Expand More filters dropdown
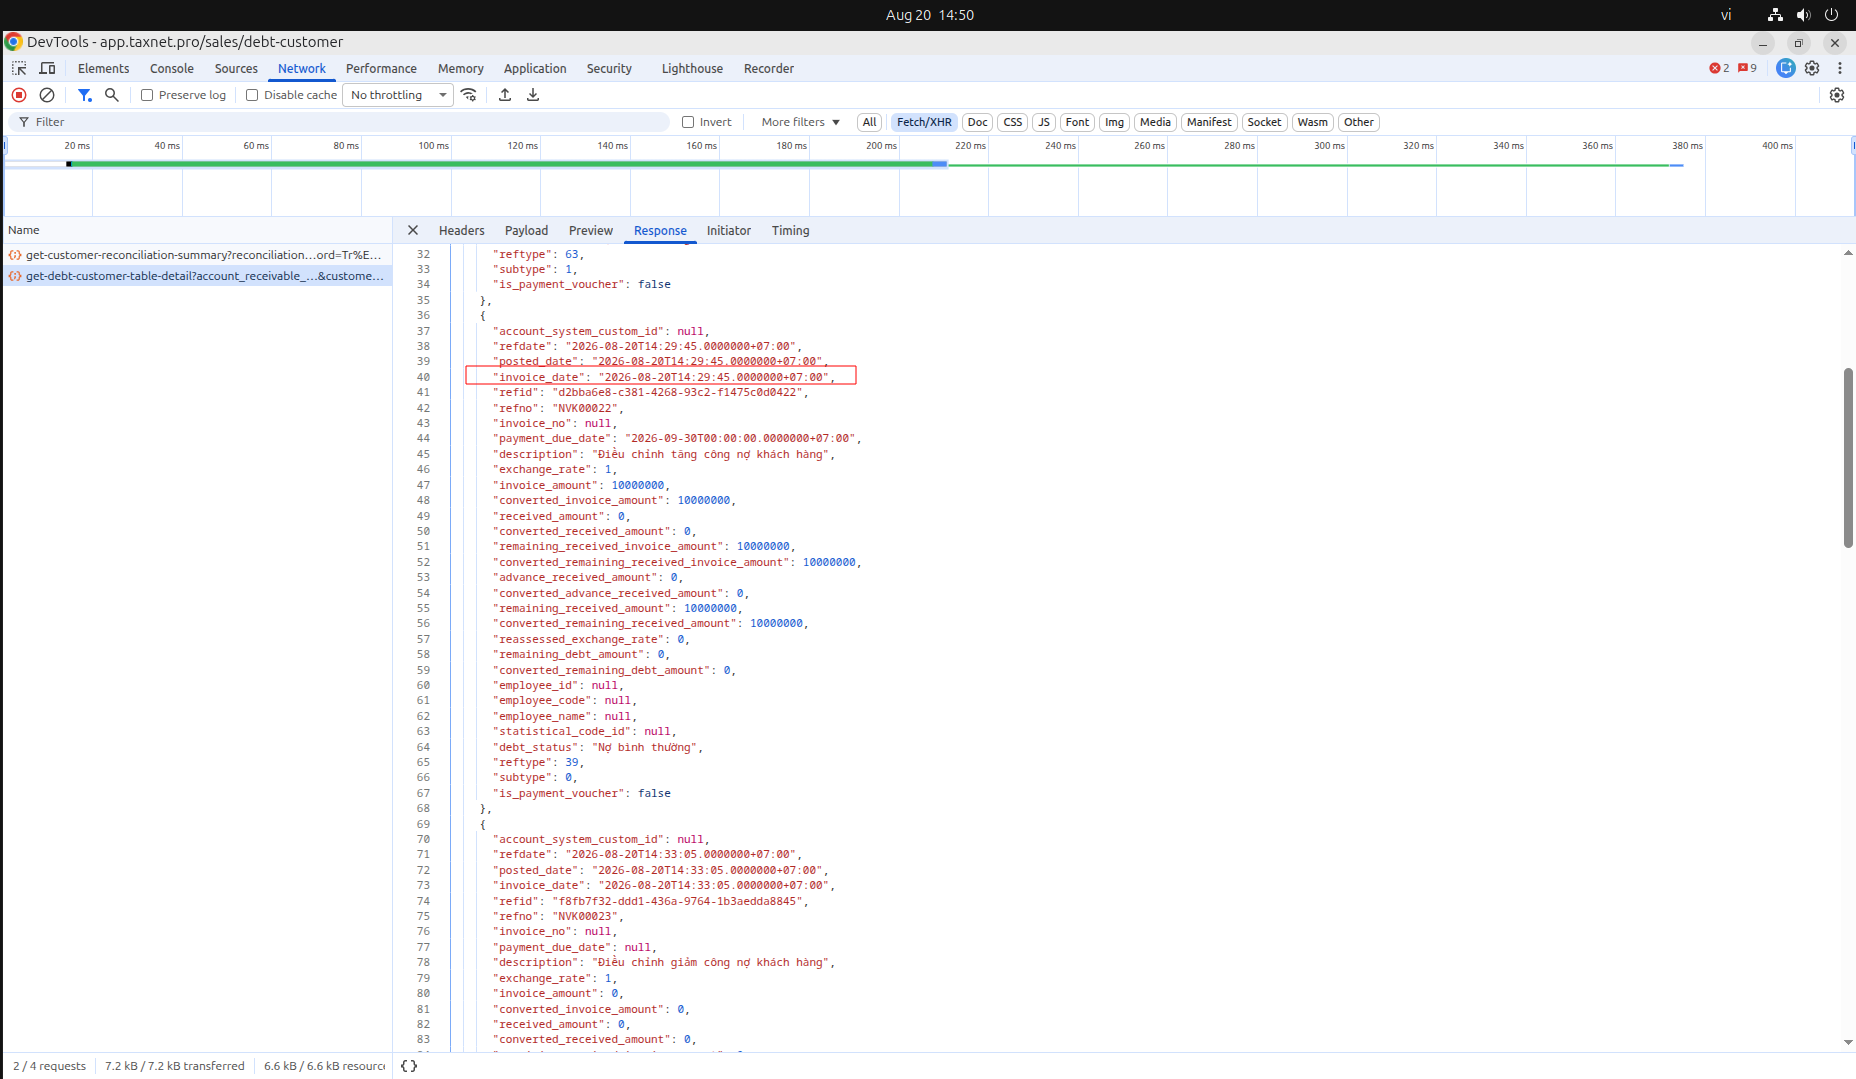The height and width of the screenshot is (1079, 1856). click(x=801, y=122)
